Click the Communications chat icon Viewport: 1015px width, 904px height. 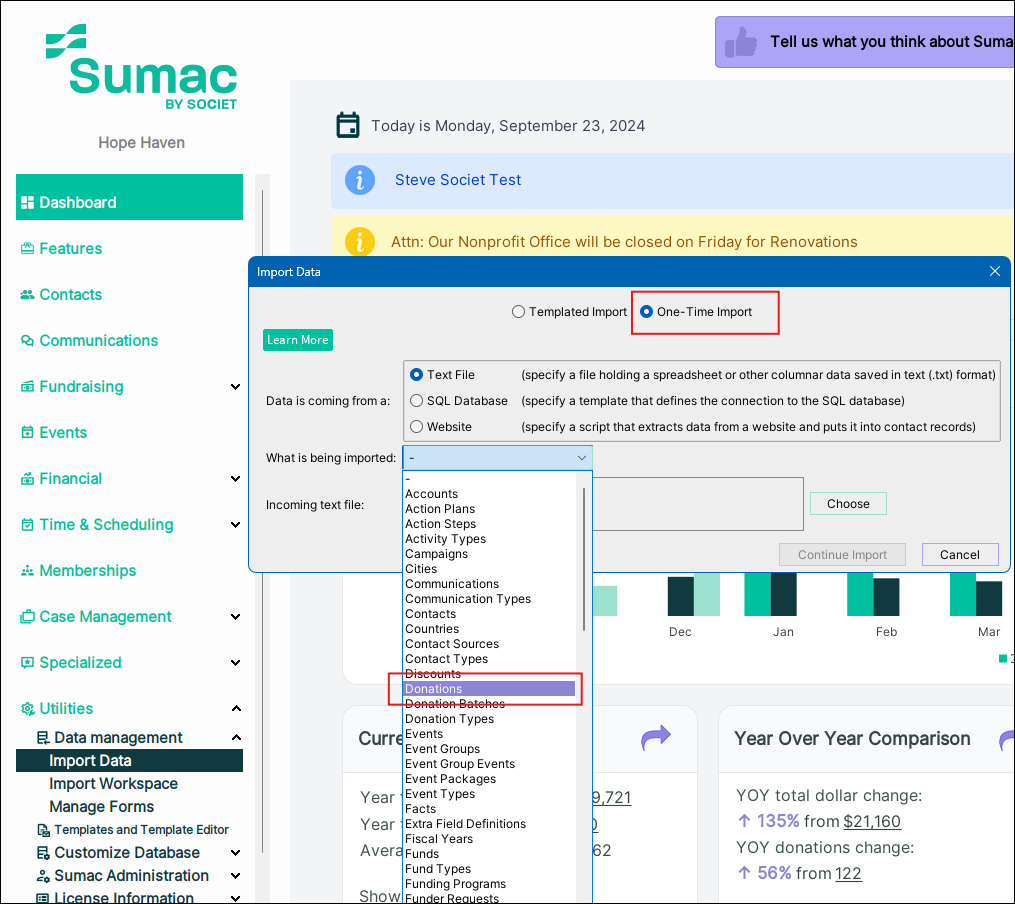[27, 340]
